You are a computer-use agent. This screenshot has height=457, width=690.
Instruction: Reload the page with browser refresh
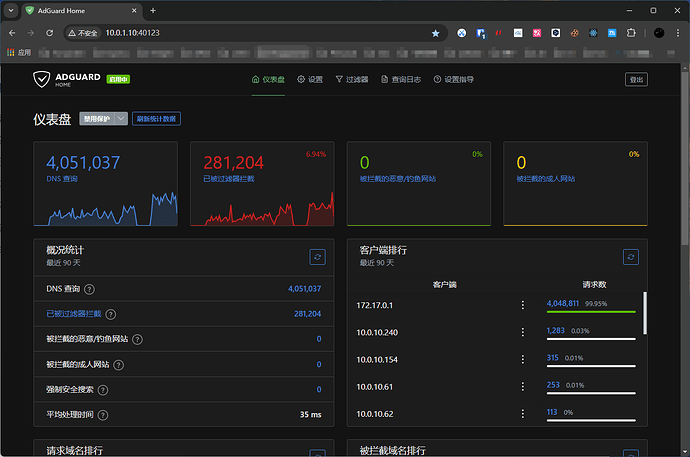coord(49,33)
